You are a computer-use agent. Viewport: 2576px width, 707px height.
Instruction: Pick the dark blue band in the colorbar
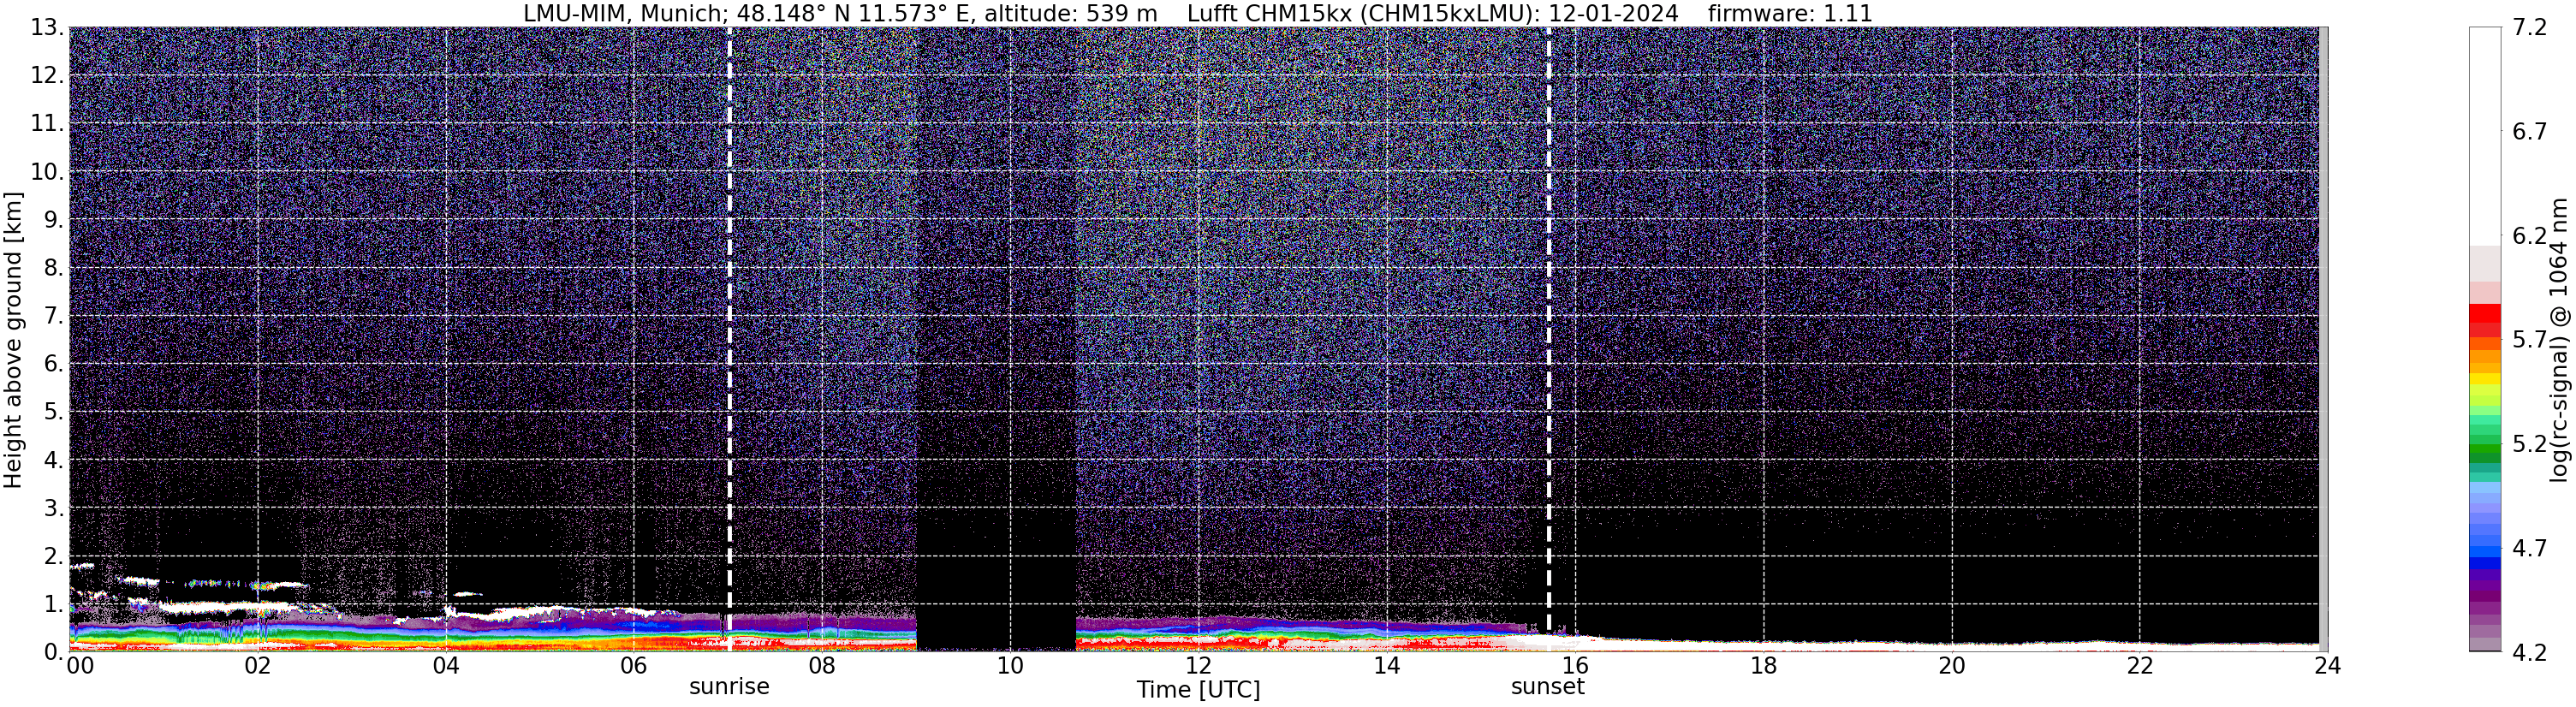click(2485, 564)
